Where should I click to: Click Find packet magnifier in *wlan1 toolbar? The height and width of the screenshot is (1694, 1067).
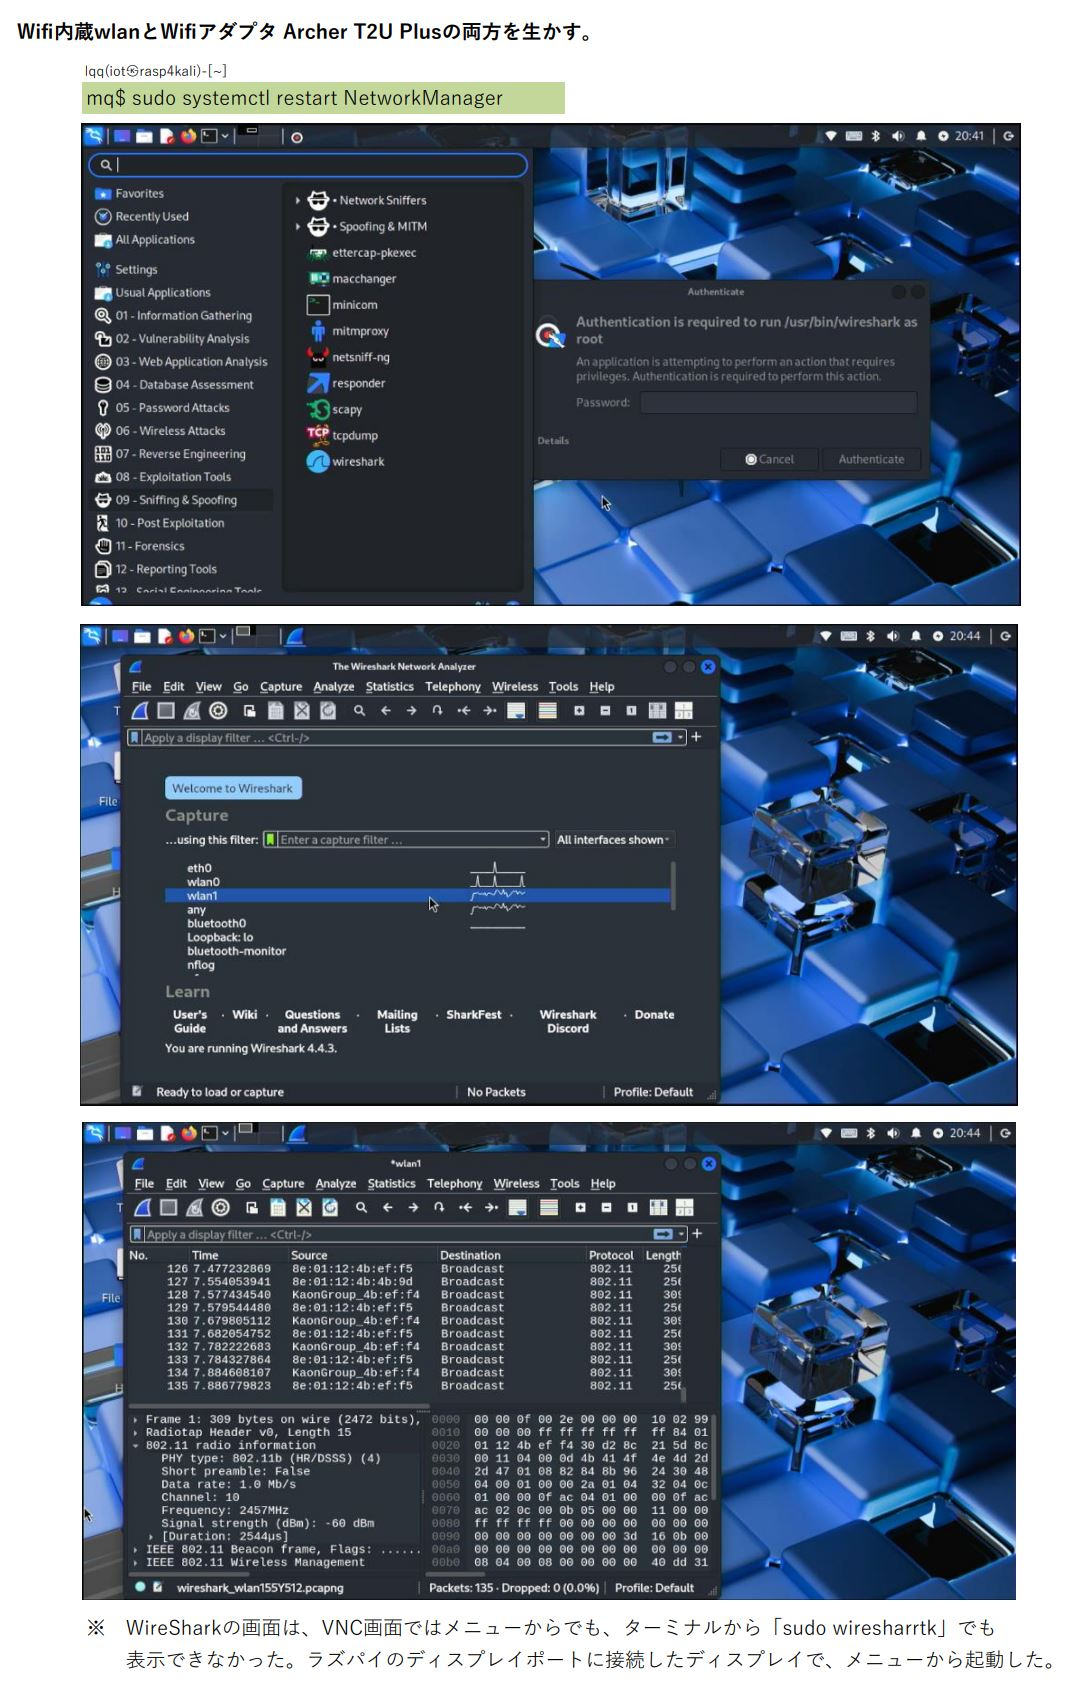[362, 1208]
